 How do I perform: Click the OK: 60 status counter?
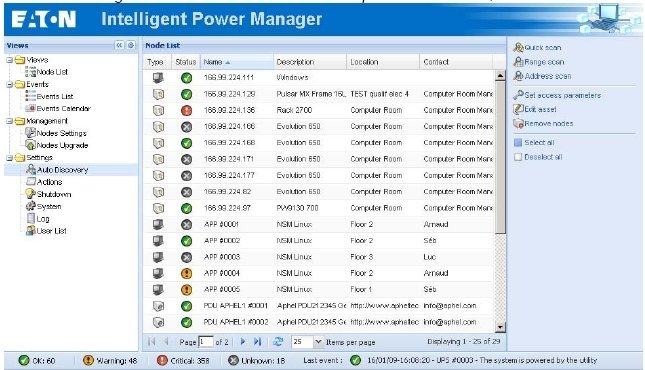coord(37,361)
